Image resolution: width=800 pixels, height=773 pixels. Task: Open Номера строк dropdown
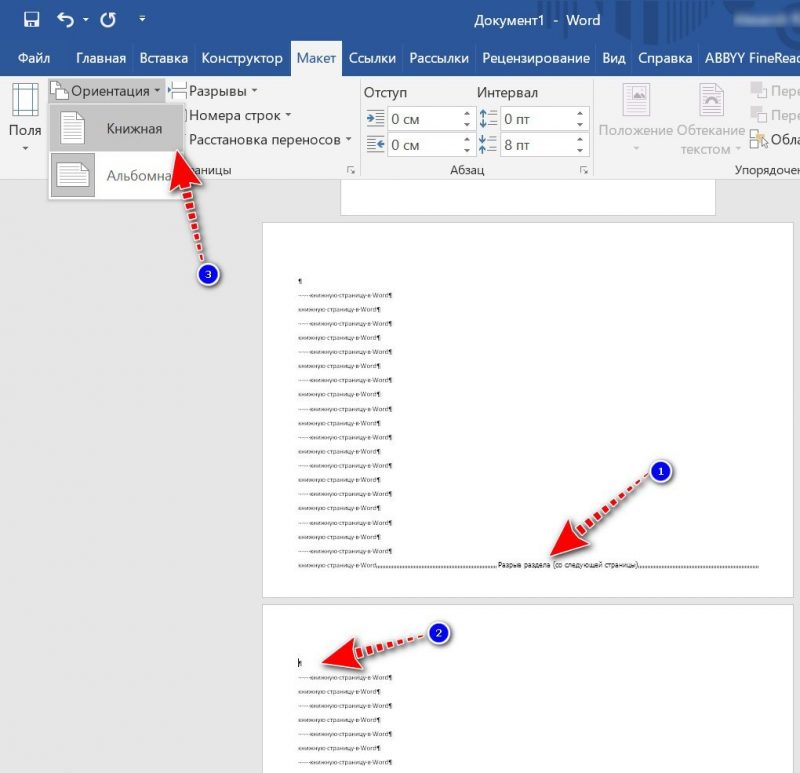click(x=240, y=115)
